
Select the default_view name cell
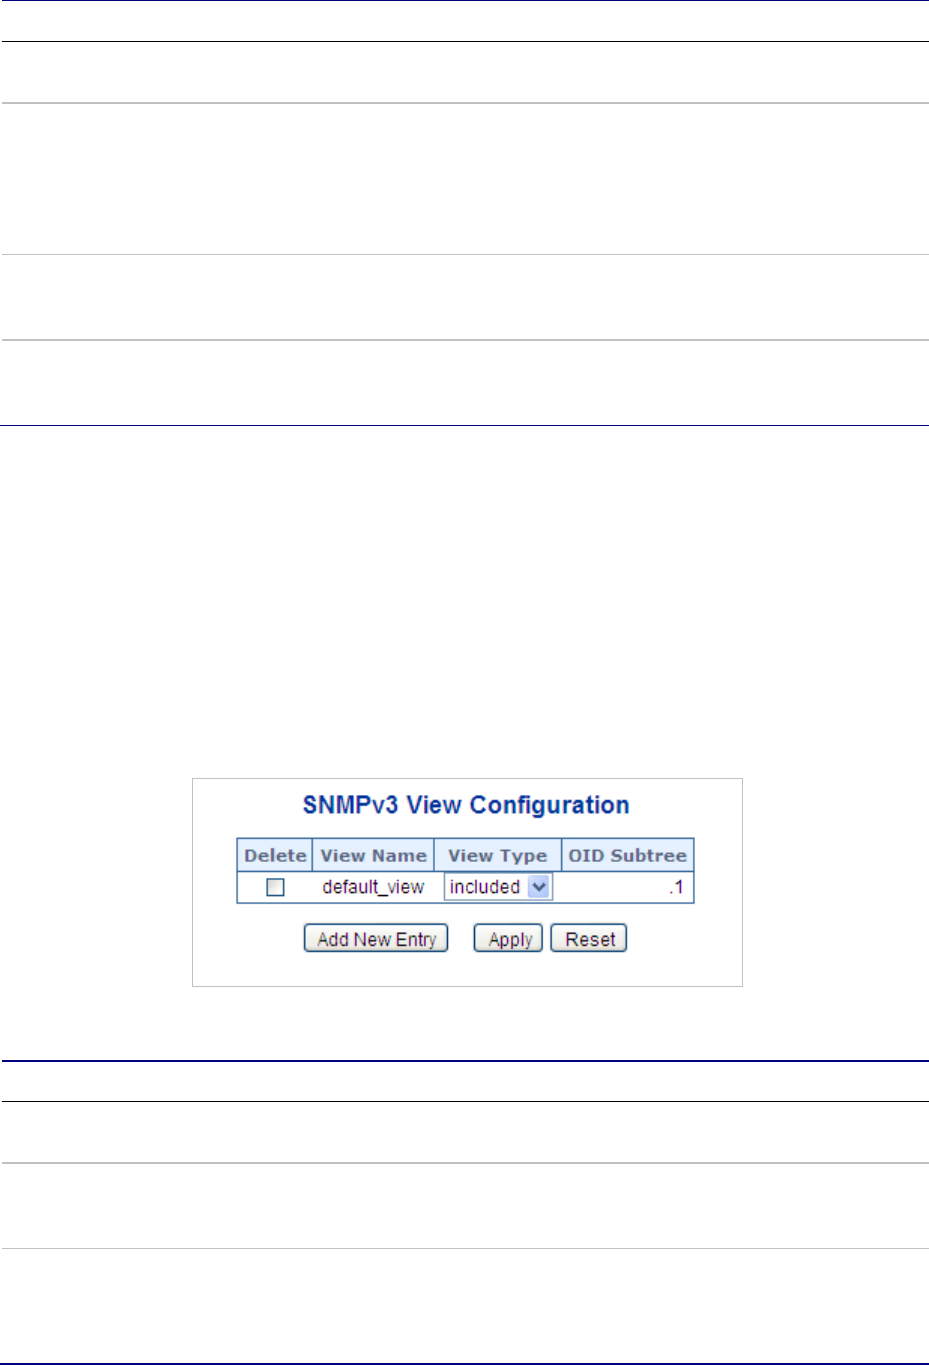[x=373, y=887]
